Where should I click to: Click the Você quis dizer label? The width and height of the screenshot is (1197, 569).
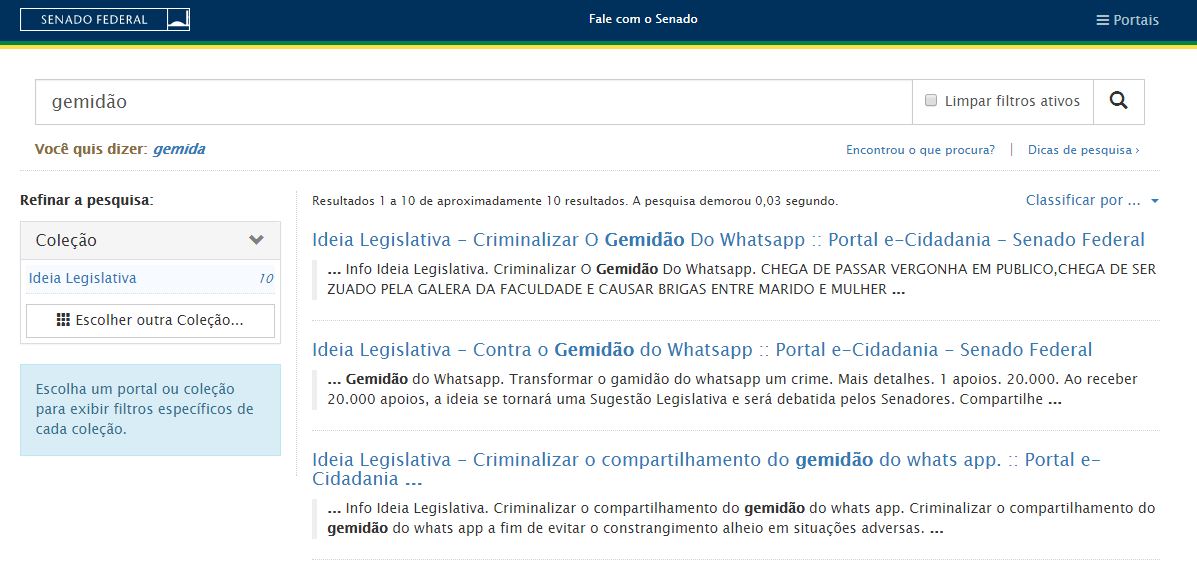pyautogui.click(x=91, y=150)
